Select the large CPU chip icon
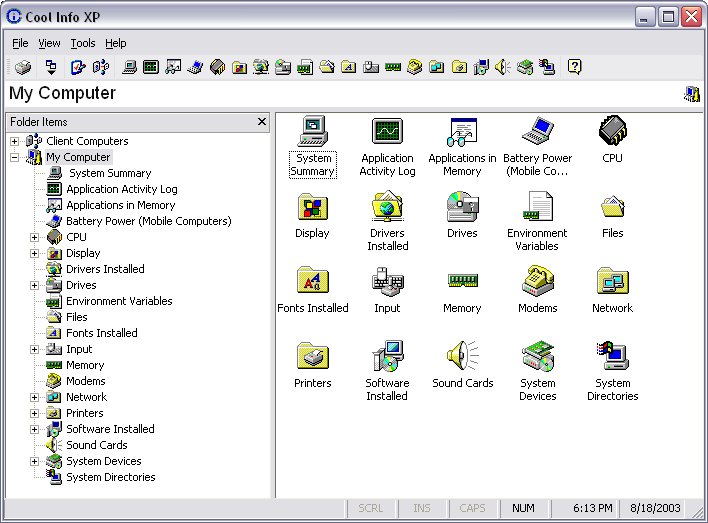The height and width of the screenshot is (523, 708). click(612, 131)
